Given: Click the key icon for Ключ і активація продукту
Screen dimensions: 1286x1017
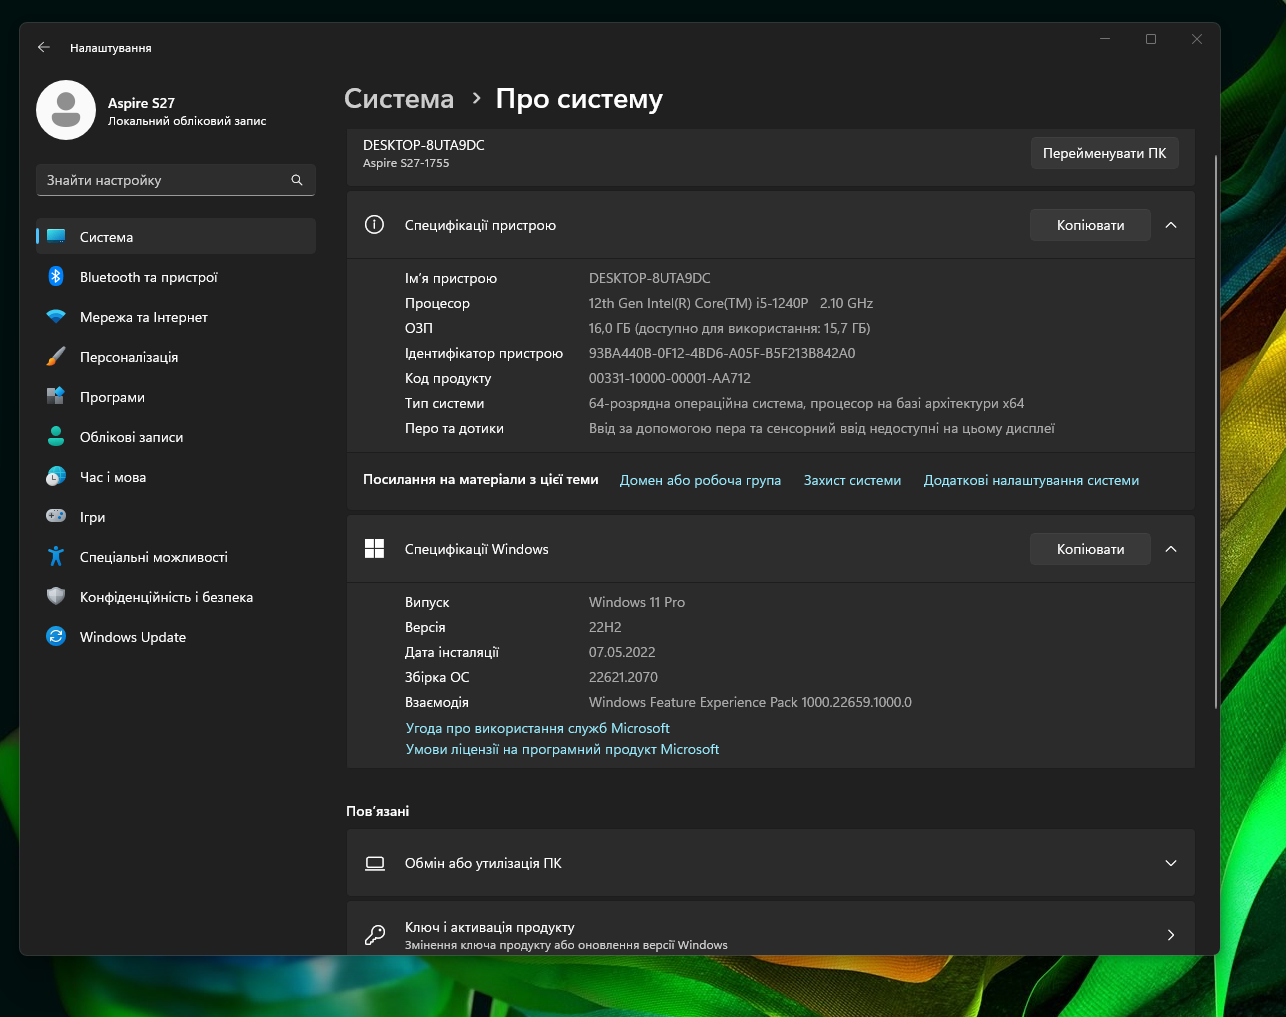Looking at the screenshot, I should coord(375,935).
